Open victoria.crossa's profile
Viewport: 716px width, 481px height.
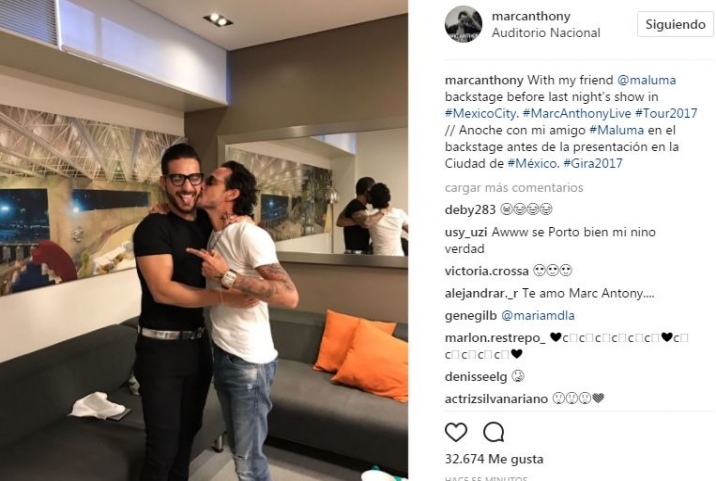(x=486, y=271)
